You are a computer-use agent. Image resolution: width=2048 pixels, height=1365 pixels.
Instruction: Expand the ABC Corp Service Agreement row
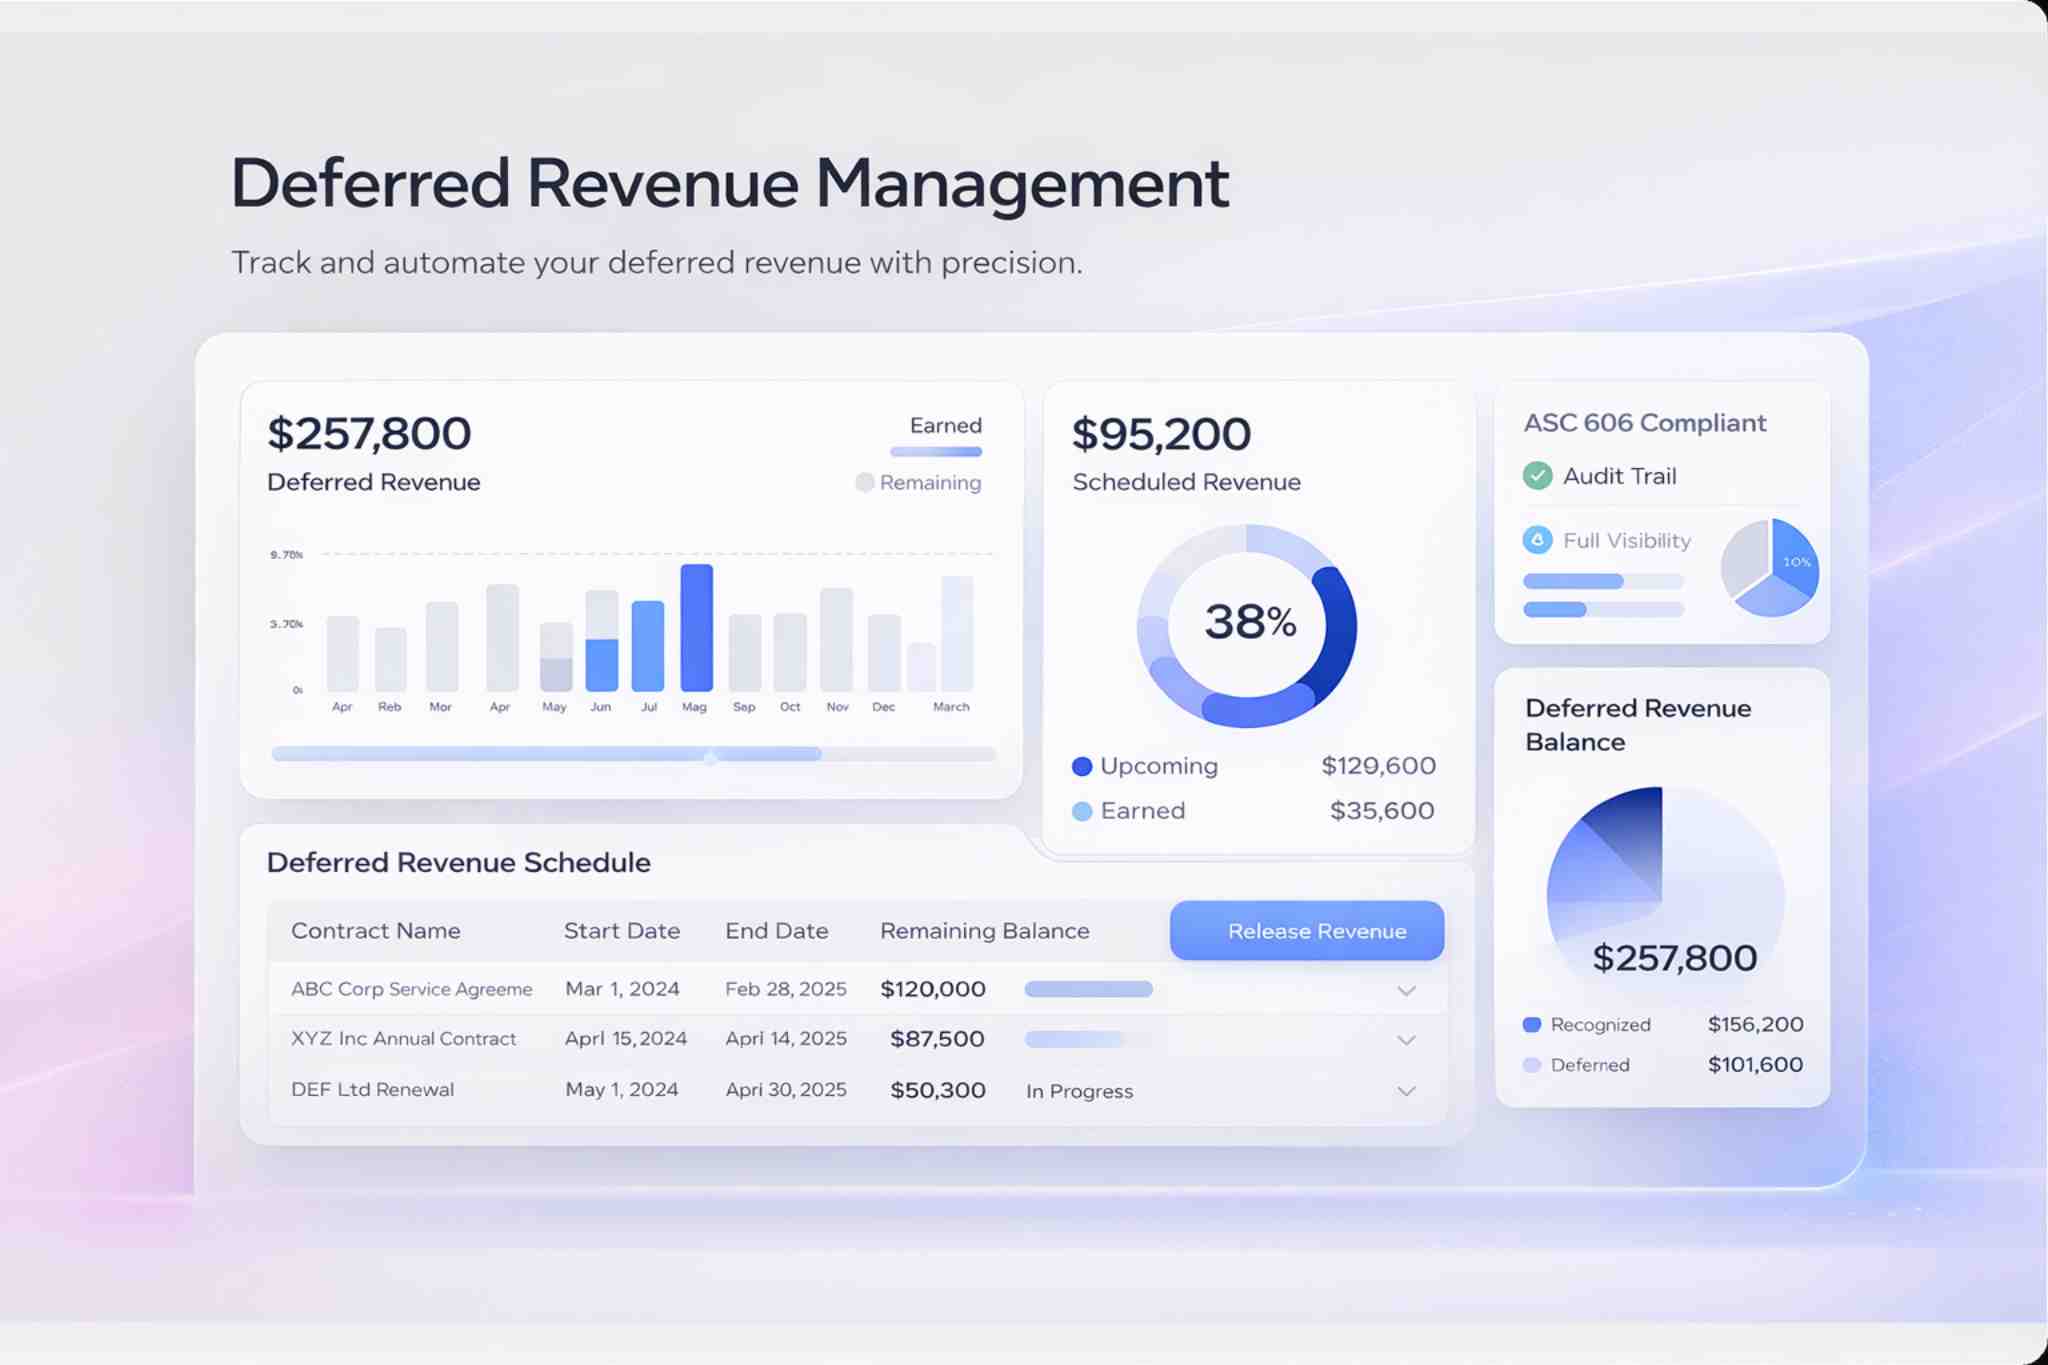coord(1406,990)
